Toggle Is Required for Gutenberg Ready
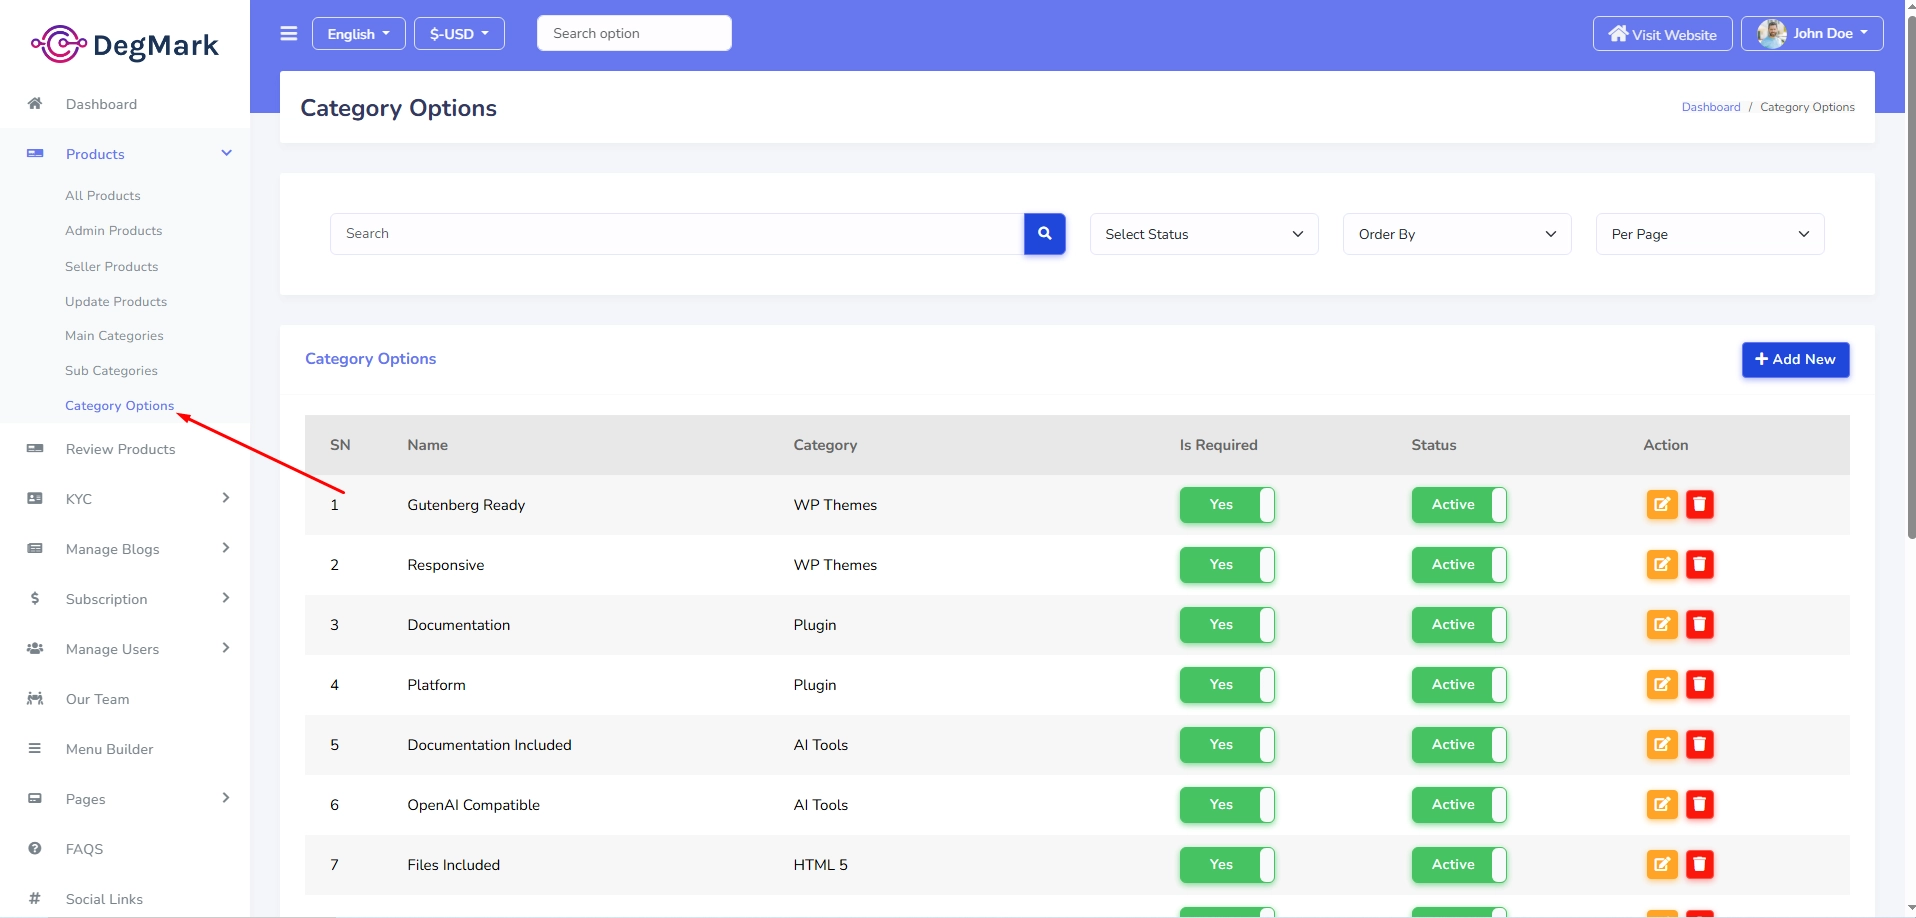This screenshot has width=1916, height=918. 1227,505
